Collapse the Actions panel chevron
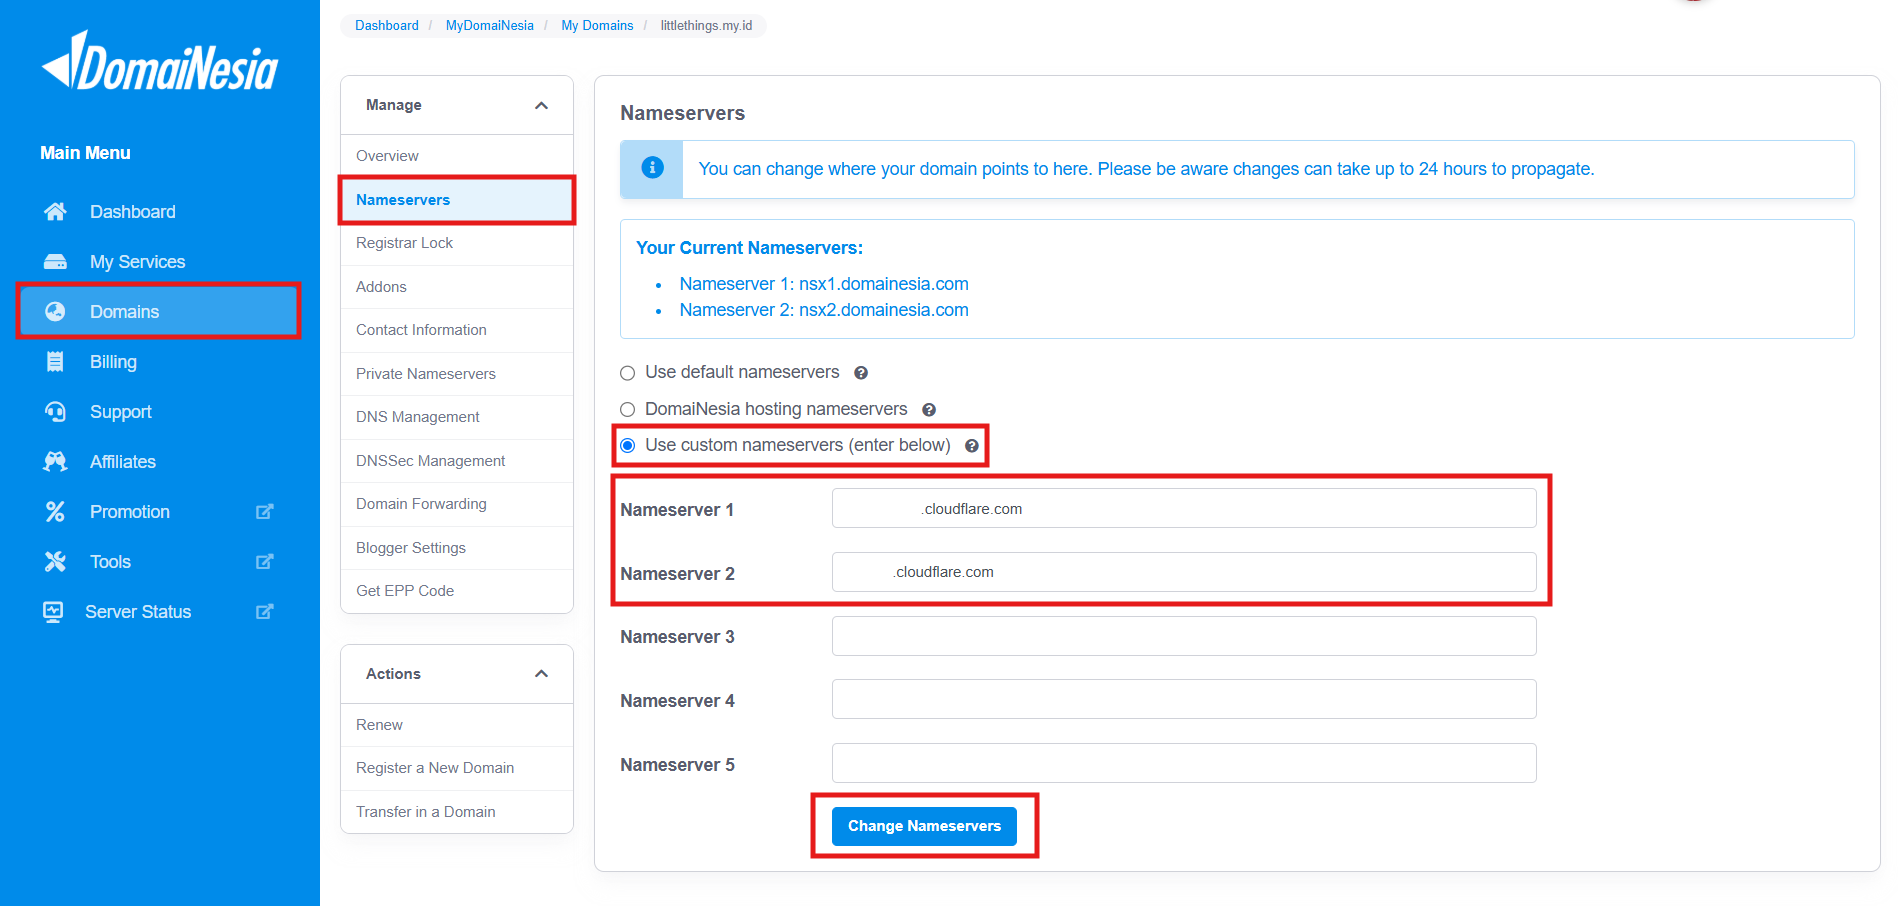The width and height of the screenshot is (1898, 906). [541, 674]
